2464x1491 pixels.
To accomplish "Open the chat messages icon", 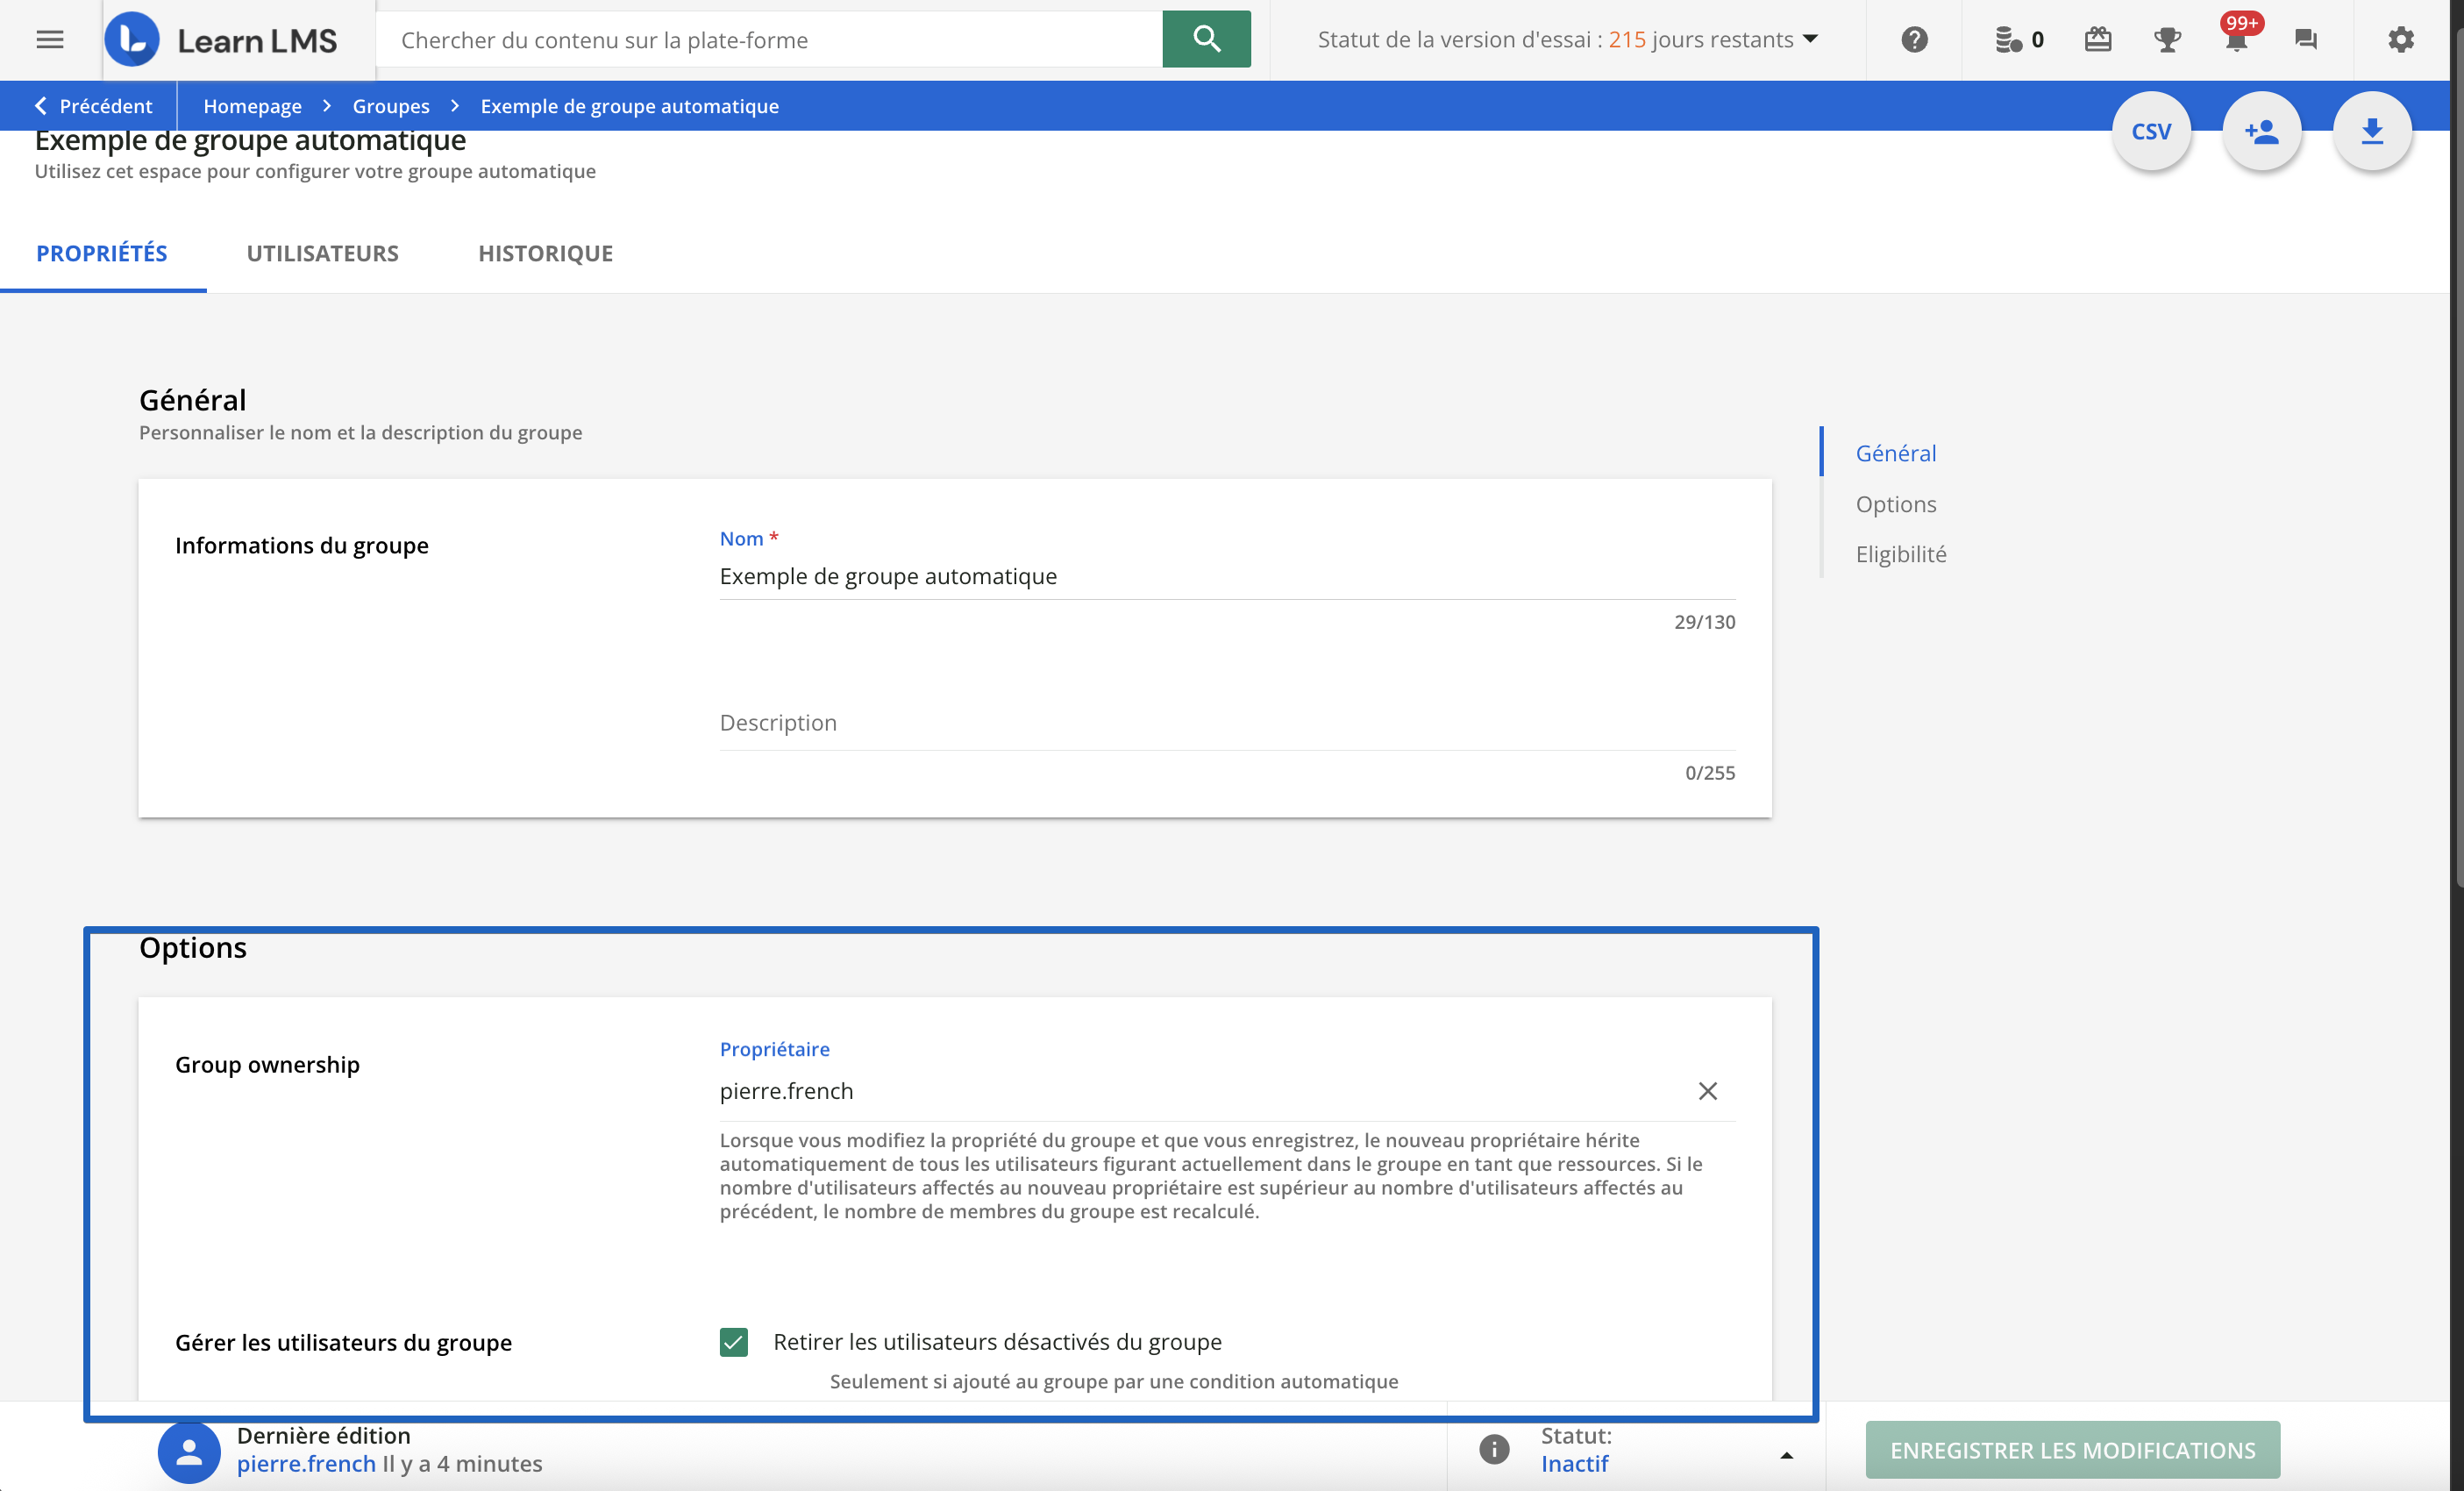I will coord(2306,40).
